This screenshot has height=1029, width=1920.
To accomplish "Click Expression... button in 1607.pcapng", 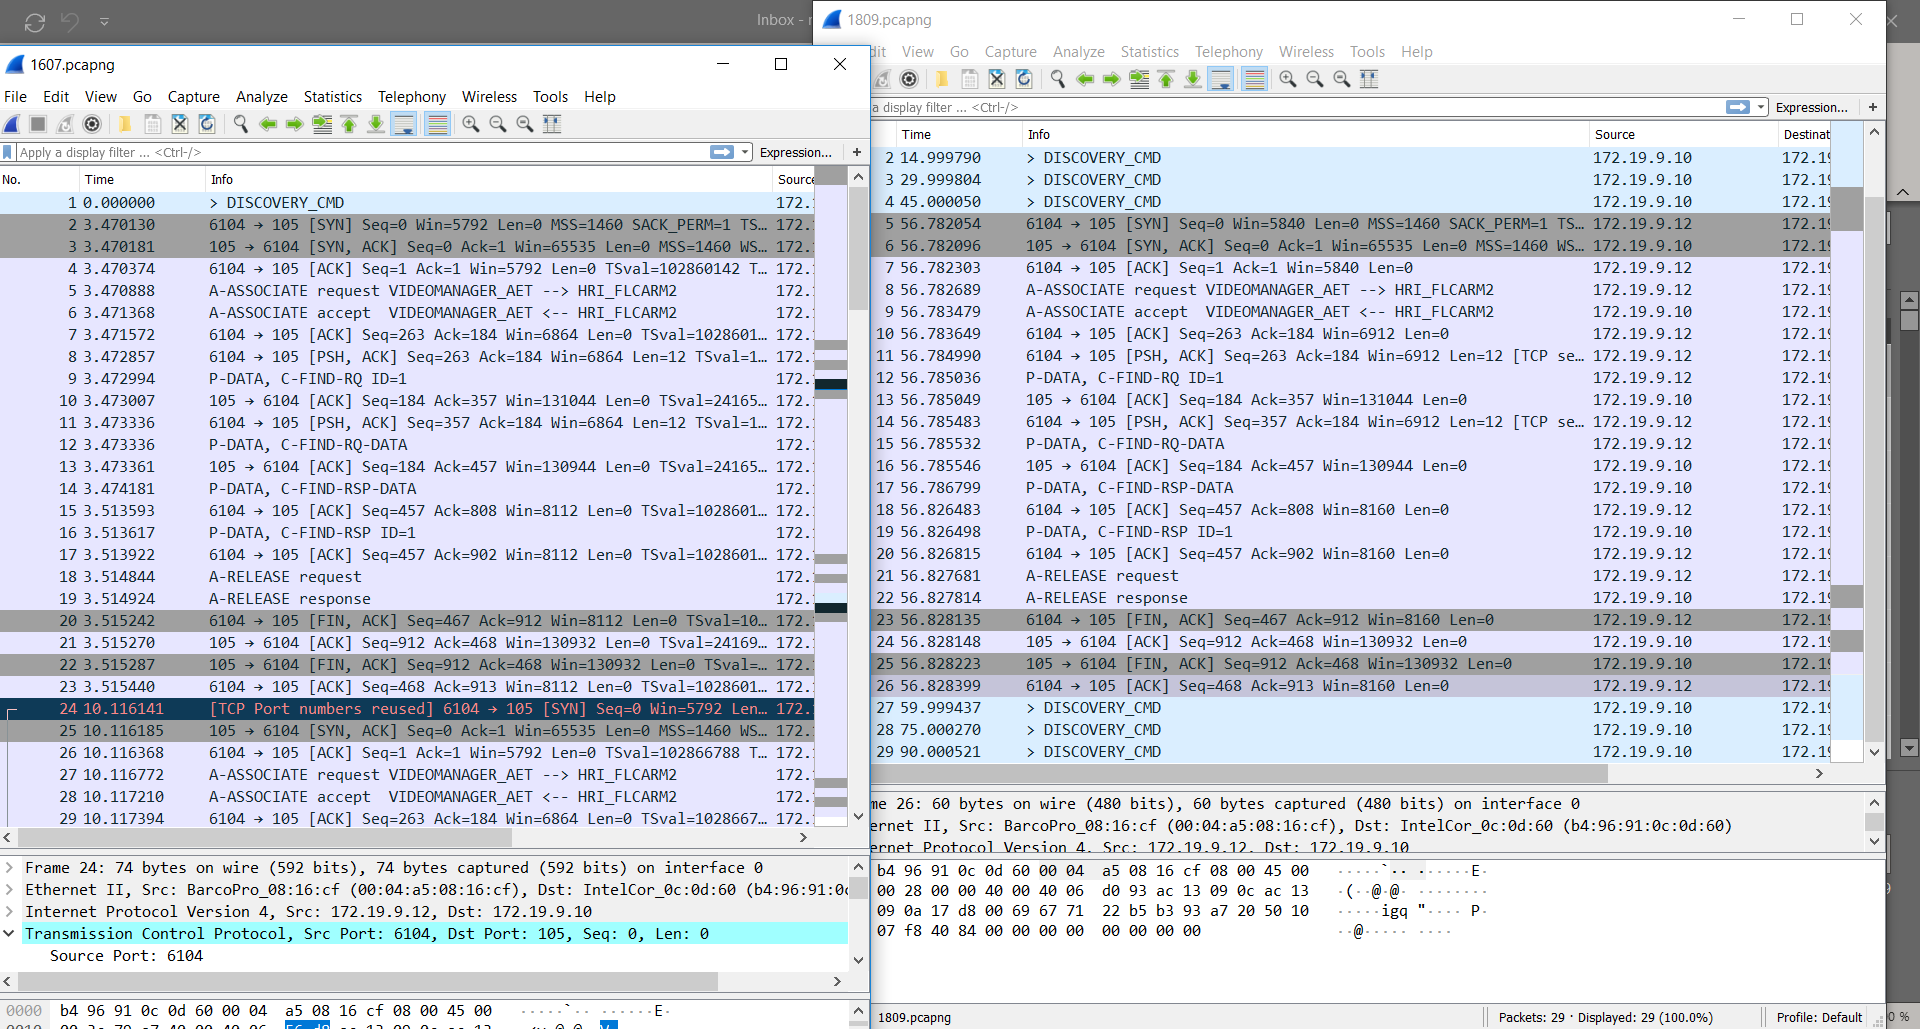I will point(796,152).
